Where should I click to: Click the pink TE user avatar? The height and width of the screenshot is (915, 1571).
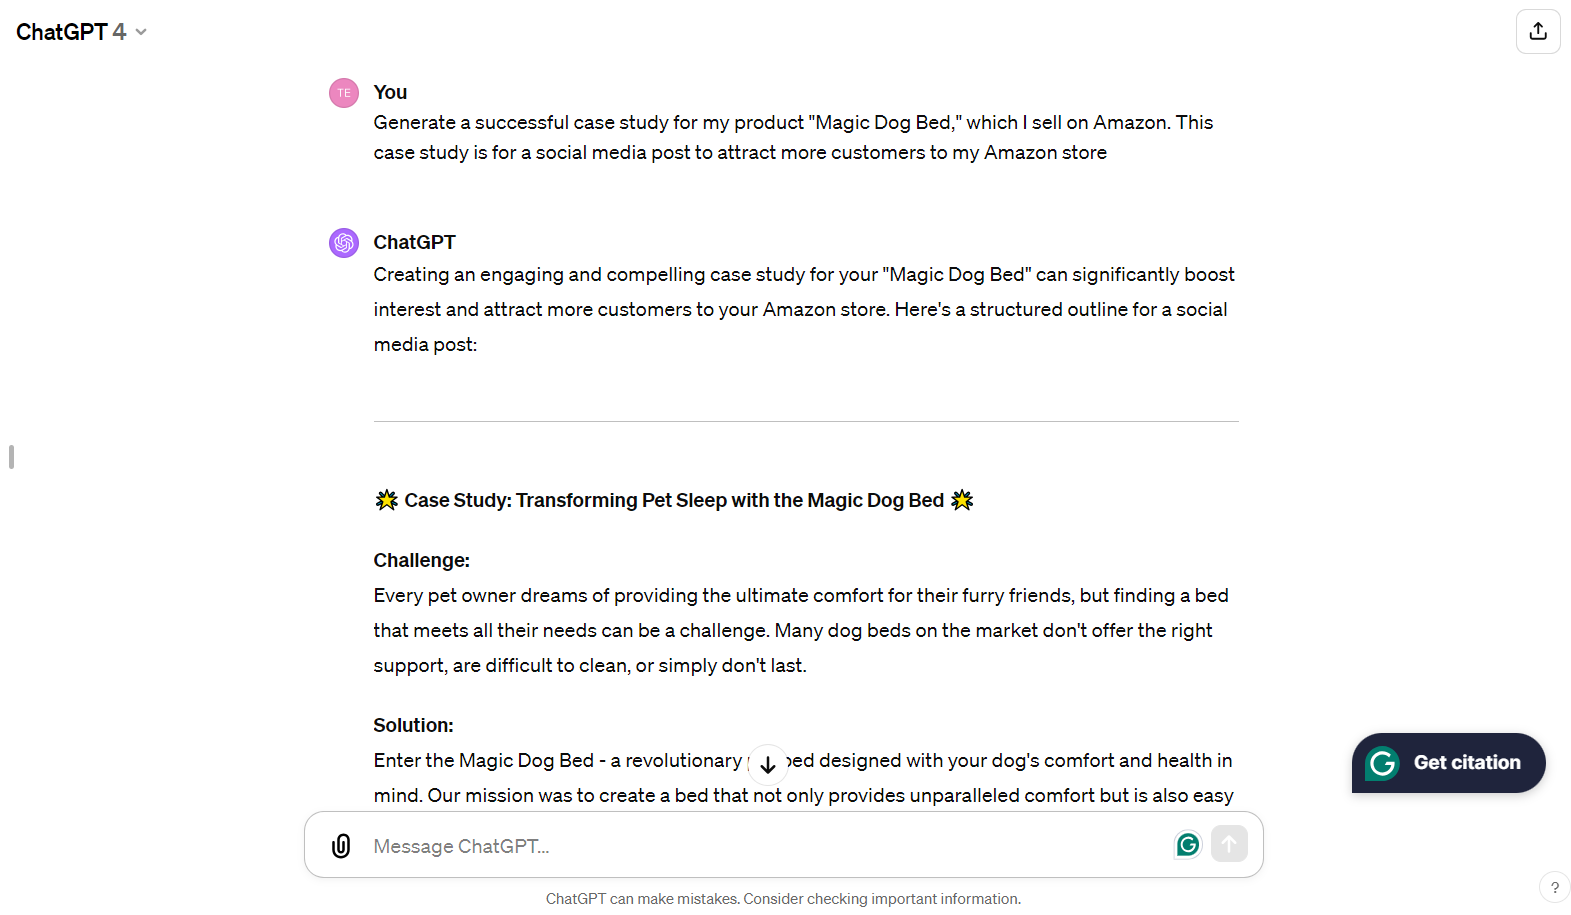(343, 92)
